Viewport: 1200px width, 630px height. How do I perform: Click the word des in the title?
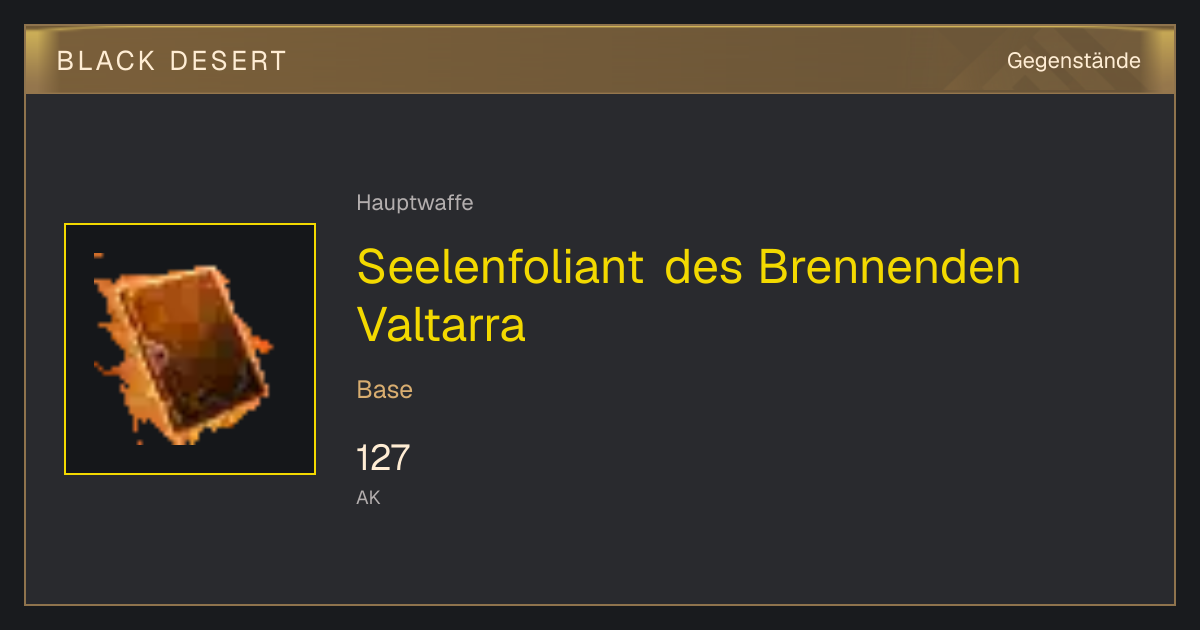(x=701, y=267)
